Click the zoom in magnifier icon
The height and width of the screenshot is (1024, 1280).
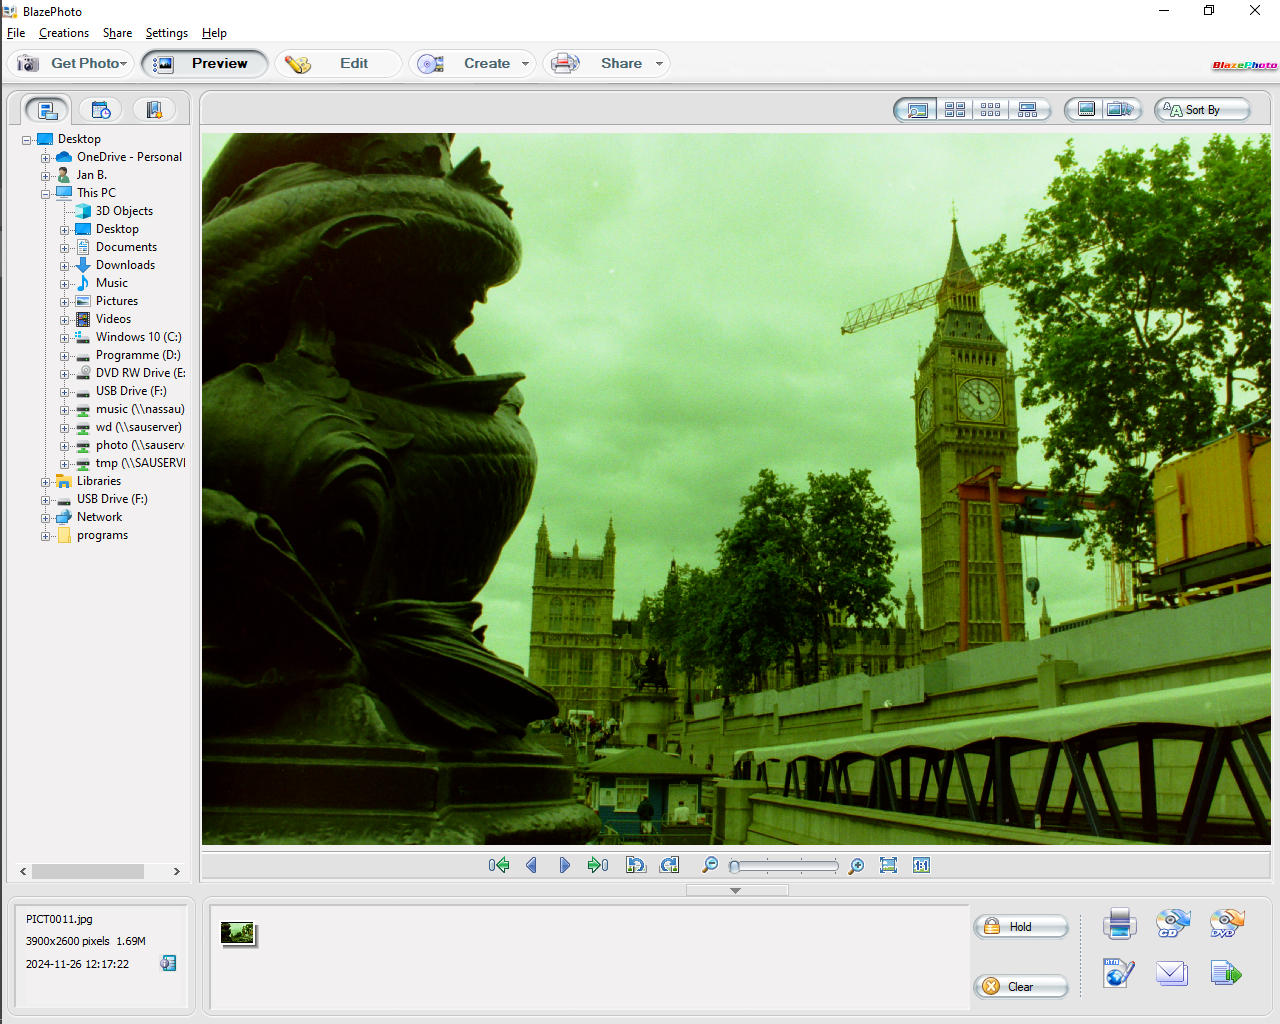(856, 866)
